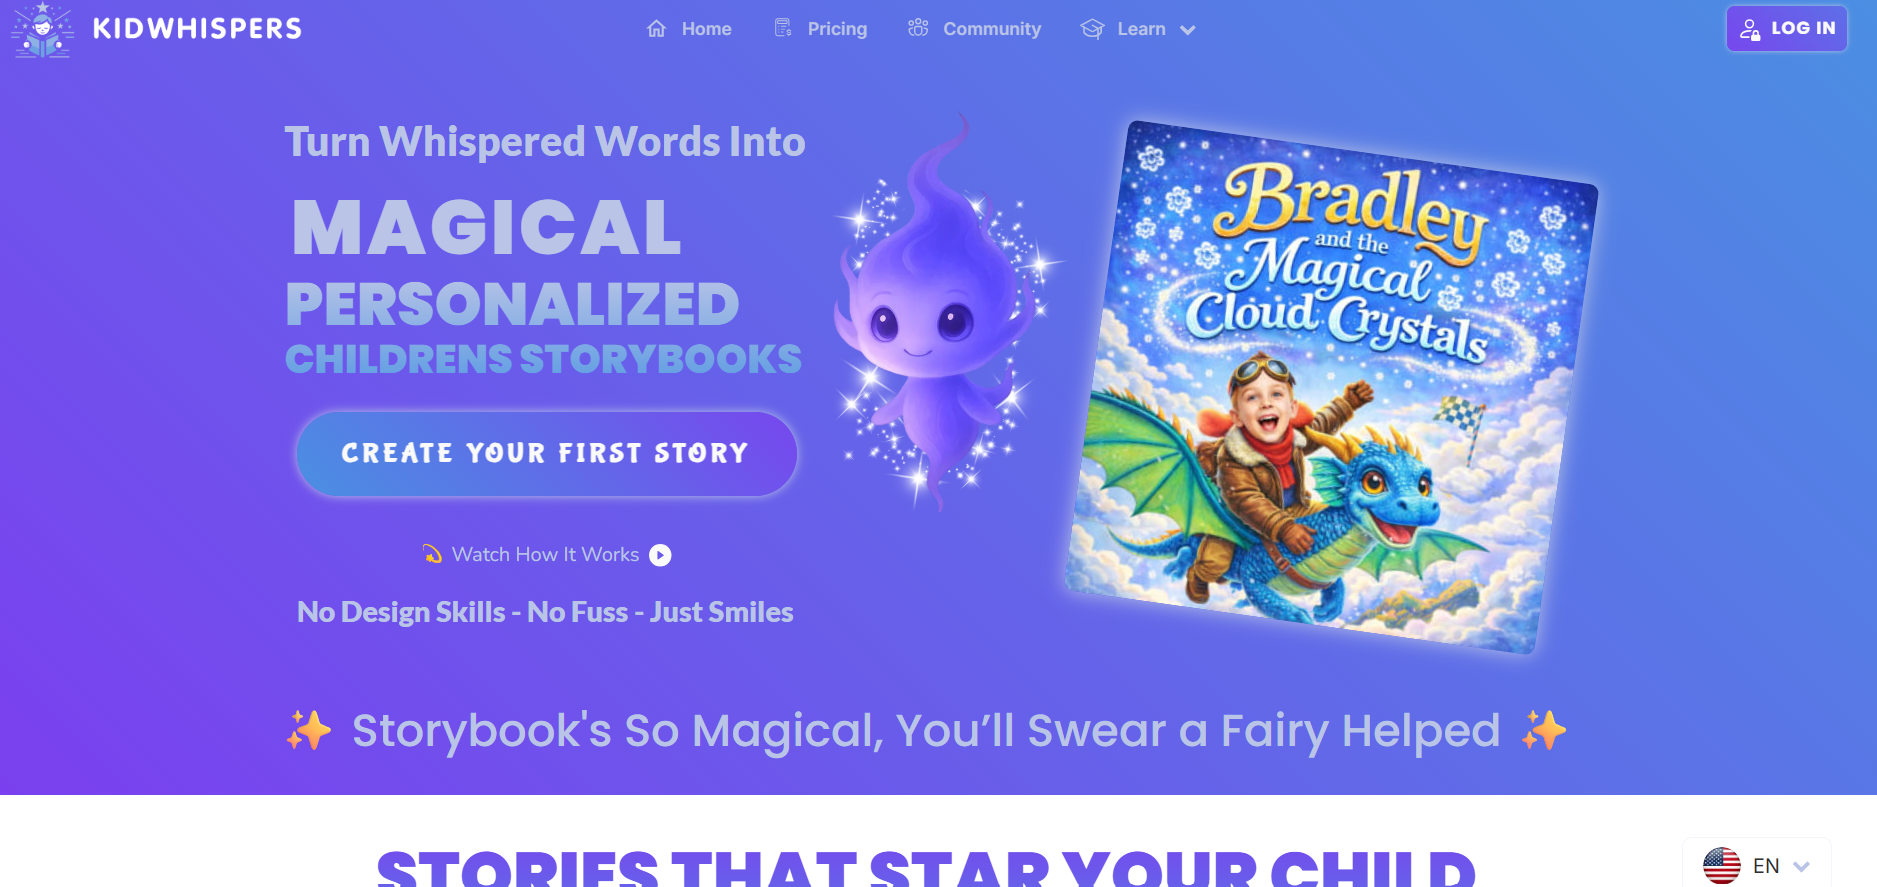The image size is (1877, 887).
Task: Open the EN language dropdown arrow
Action: tap(1801, 866)
